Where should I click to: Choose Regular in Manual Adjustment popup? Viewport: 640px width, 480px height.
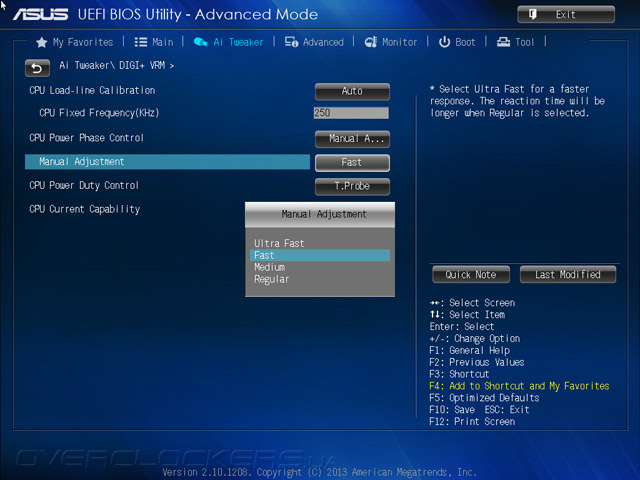point(320,280)
